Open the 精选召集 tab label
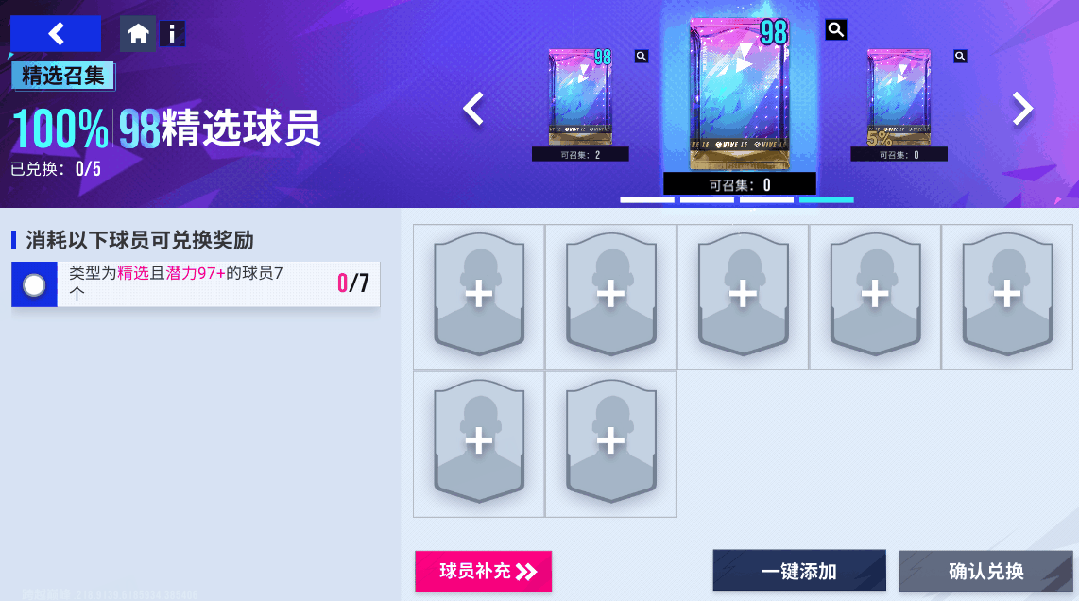 [63, 76]
